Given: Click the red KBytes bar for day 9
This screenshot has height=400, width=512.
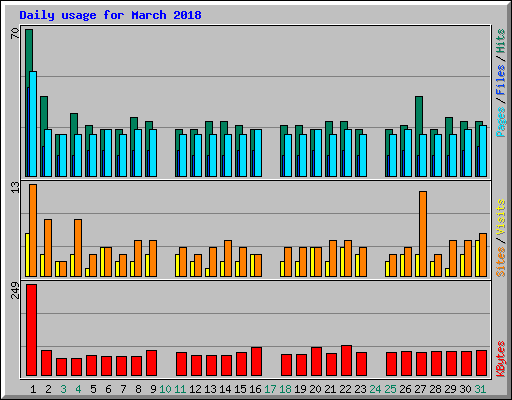Looking at the screenshot, I should [152, 363].
